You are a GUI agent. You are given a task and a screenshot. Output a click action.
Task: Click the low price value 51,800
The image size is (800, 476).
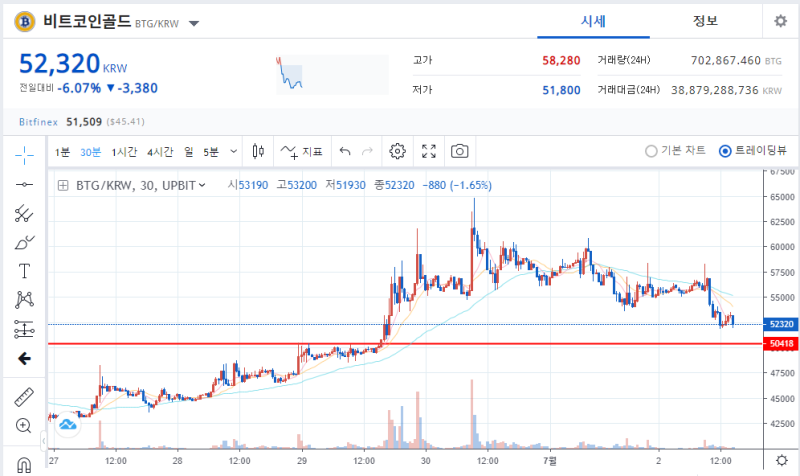click(x=561, y=90)
